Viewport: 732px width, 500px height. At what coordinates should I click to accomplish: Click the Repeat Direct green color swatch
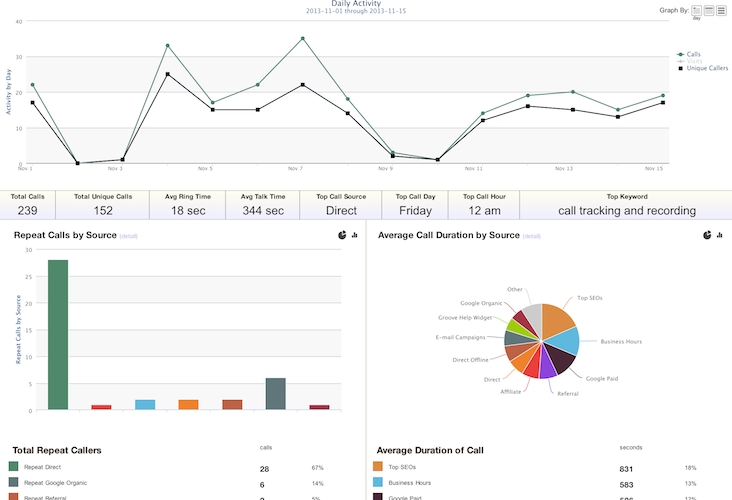pos(14,467)
